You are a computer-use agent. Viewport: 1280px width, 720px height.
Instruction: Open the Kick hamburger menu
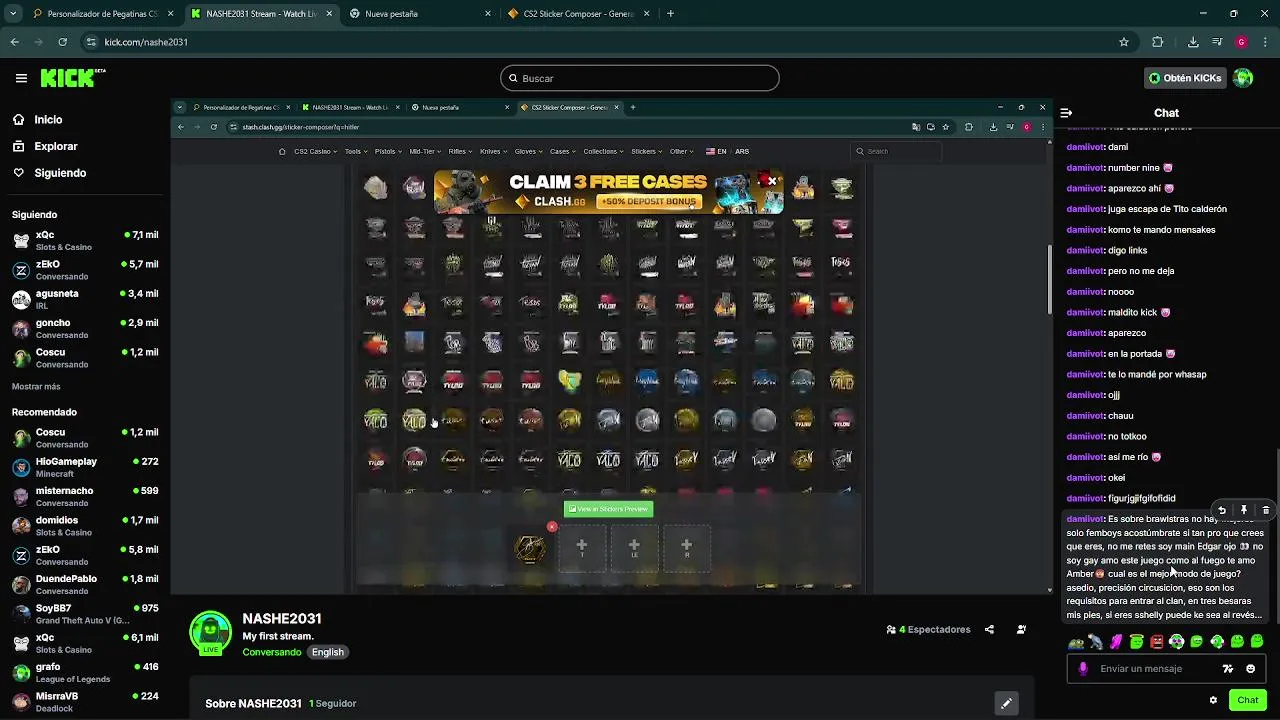click(21, 78)
